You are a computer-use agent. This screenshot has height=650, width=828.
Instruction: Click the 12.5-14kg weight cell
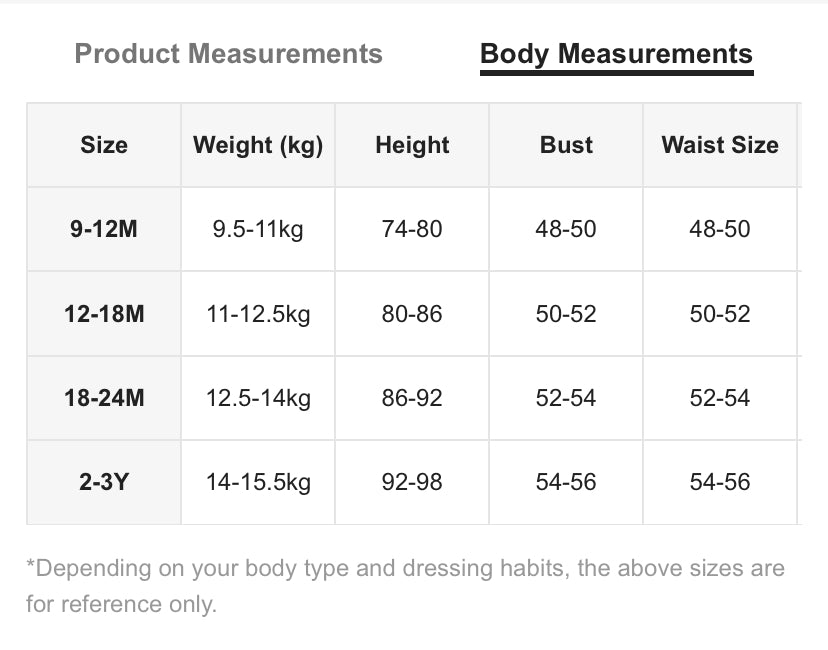(x=258, y=398)
